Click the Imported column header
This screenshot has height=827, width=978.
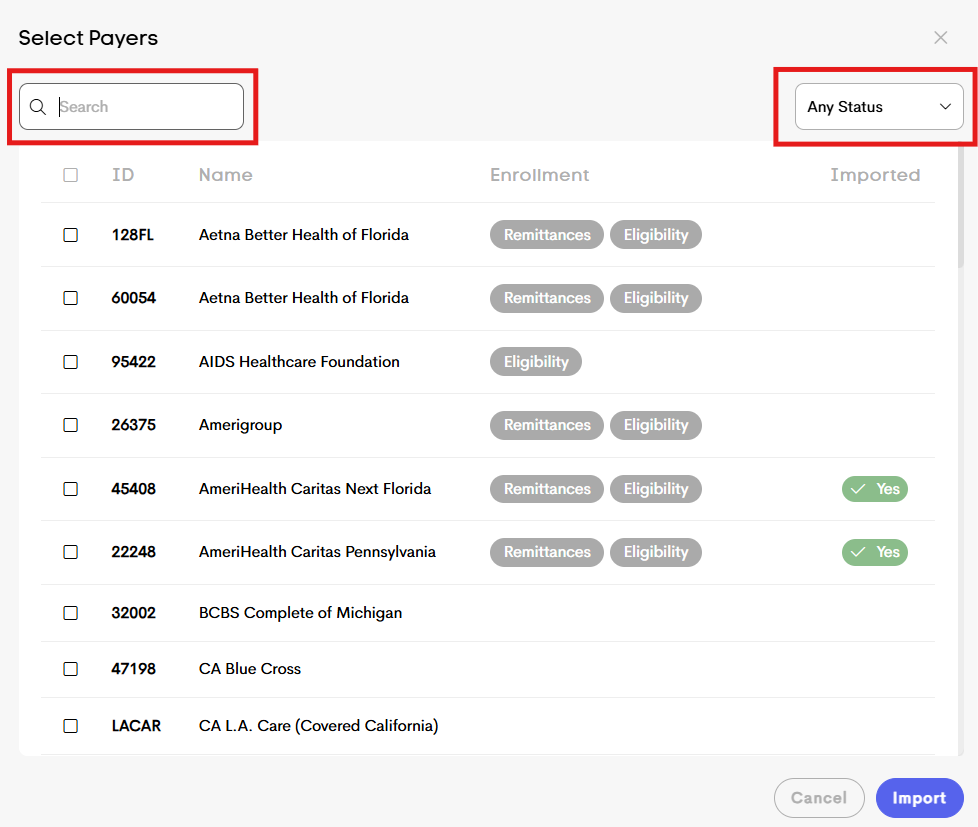click(875, 175)
